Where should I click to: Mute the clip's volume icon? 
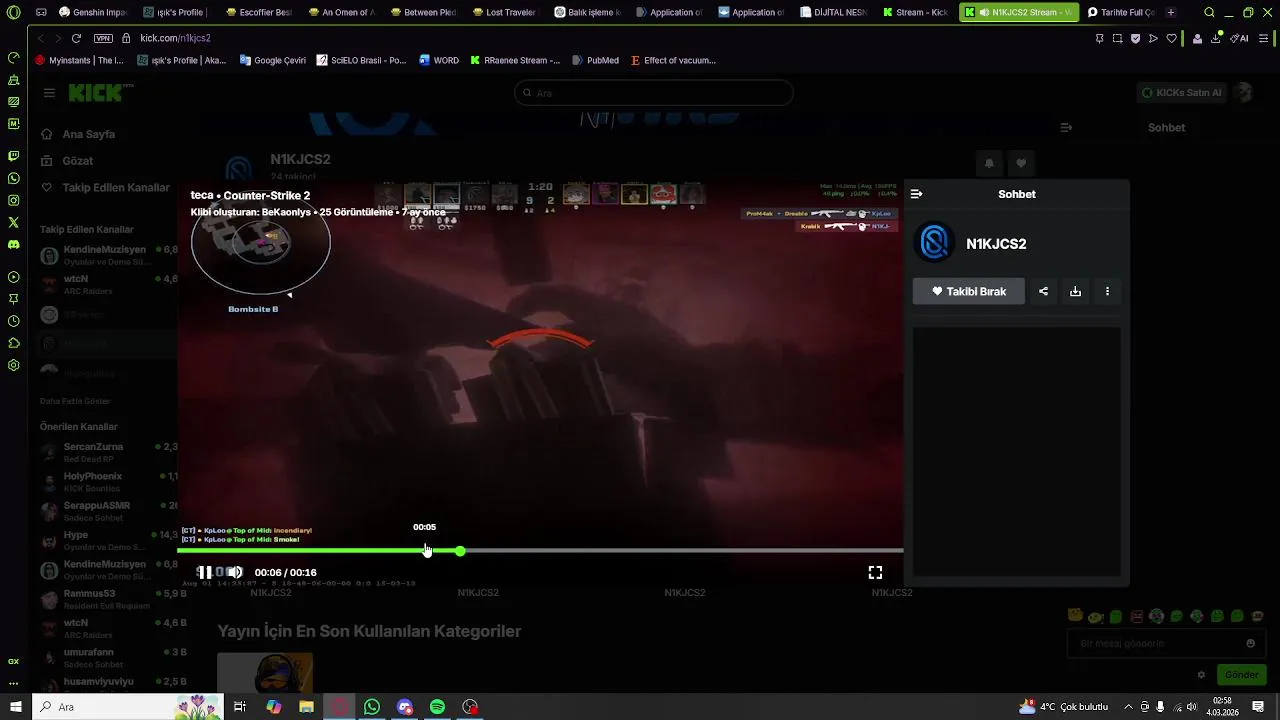tap(235, 572)
